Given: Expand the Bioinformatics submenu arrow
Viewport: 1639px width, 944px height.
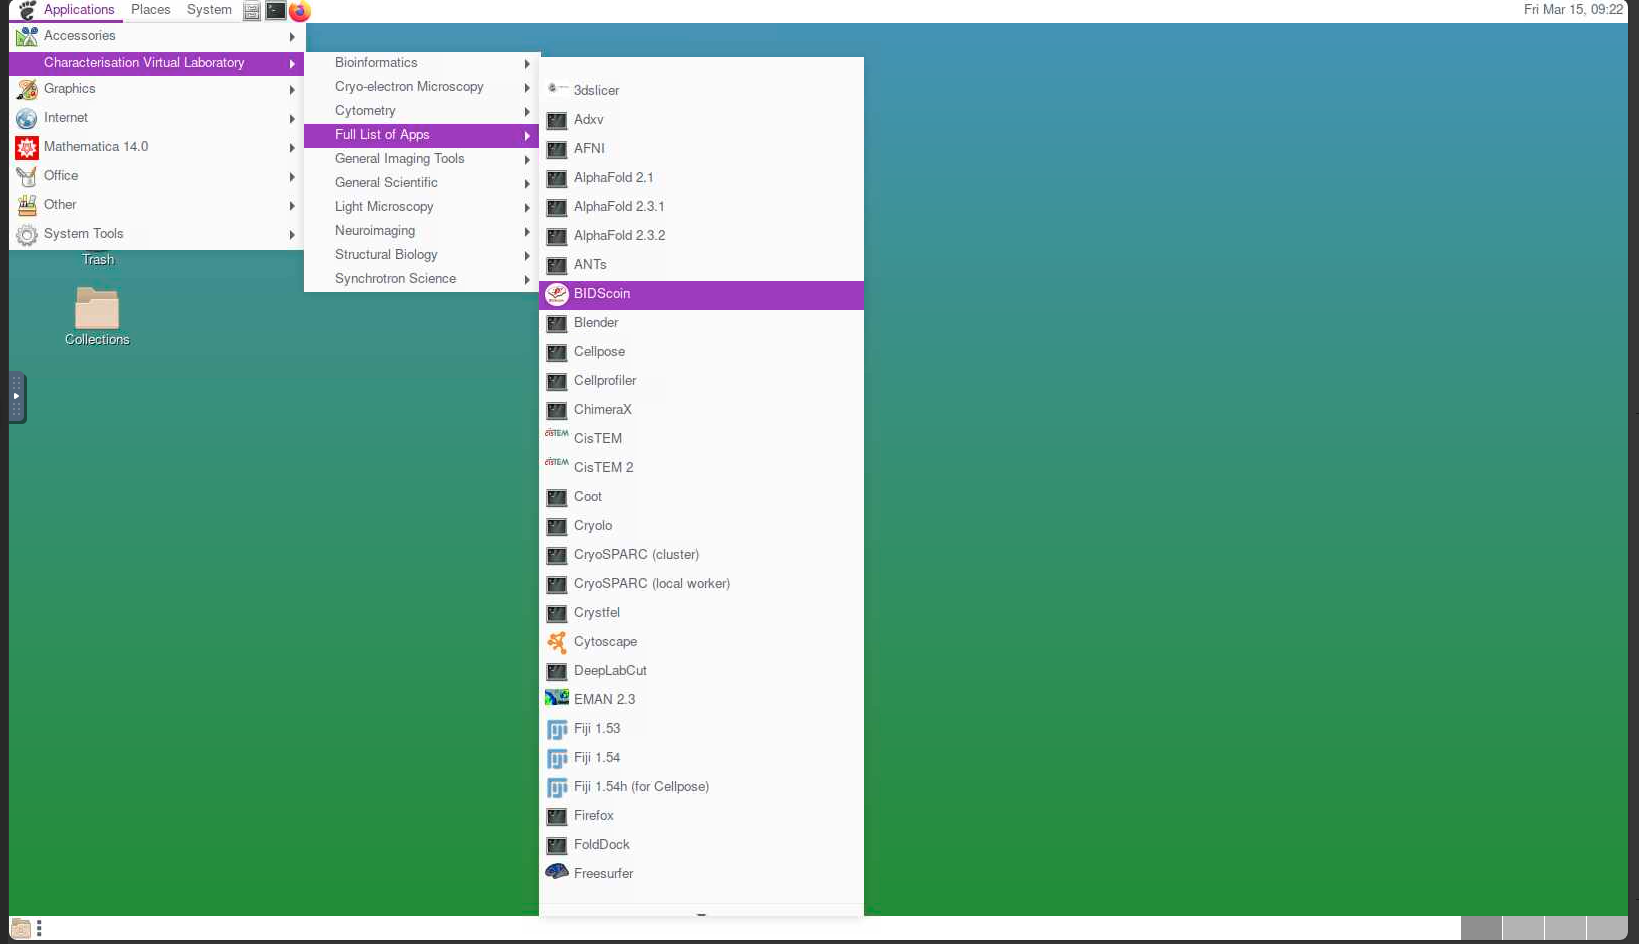Looking at the screenshot, I should (527, 63).
